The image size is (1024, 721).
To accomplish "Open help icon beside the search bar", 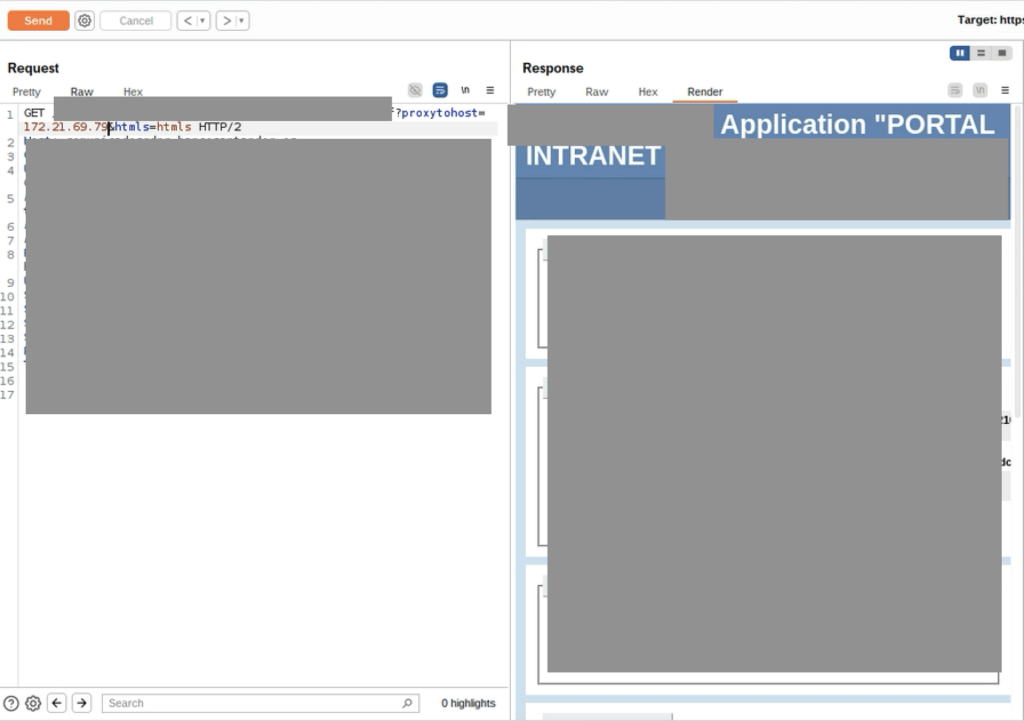I will tap(11, 703).
